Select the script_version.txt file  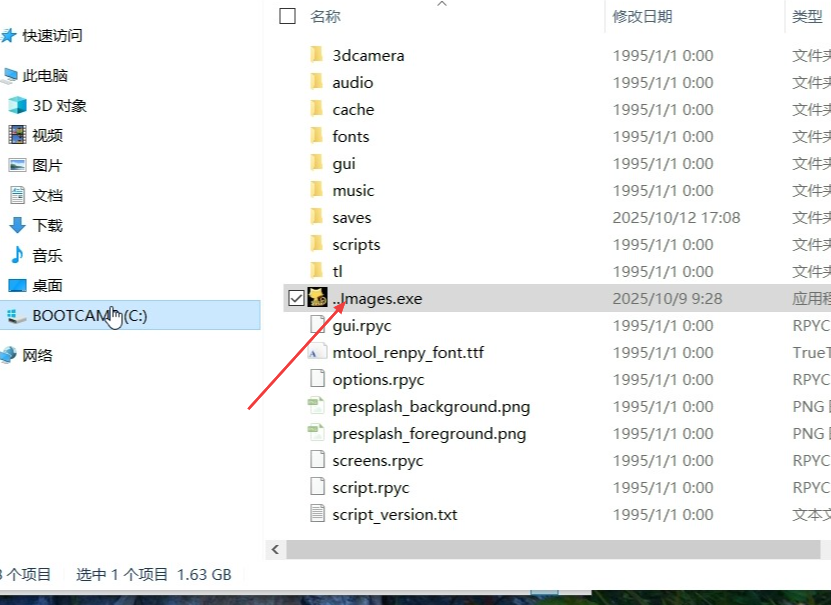(x=394, y=514)
